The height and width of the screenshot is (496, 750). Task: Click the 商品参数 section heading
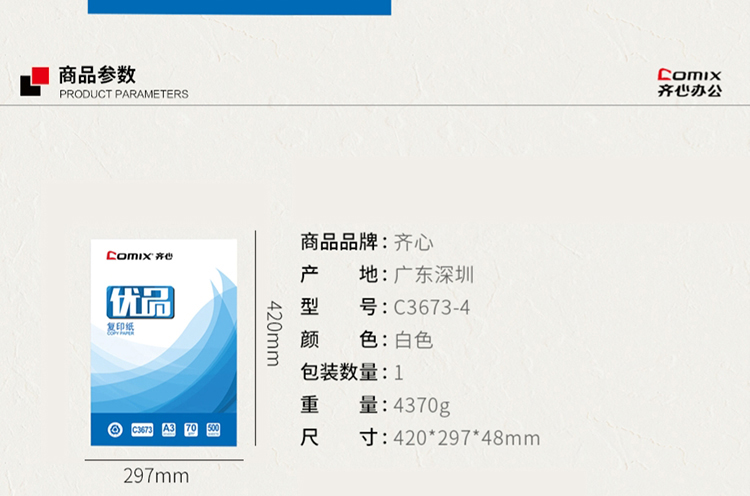97,74
